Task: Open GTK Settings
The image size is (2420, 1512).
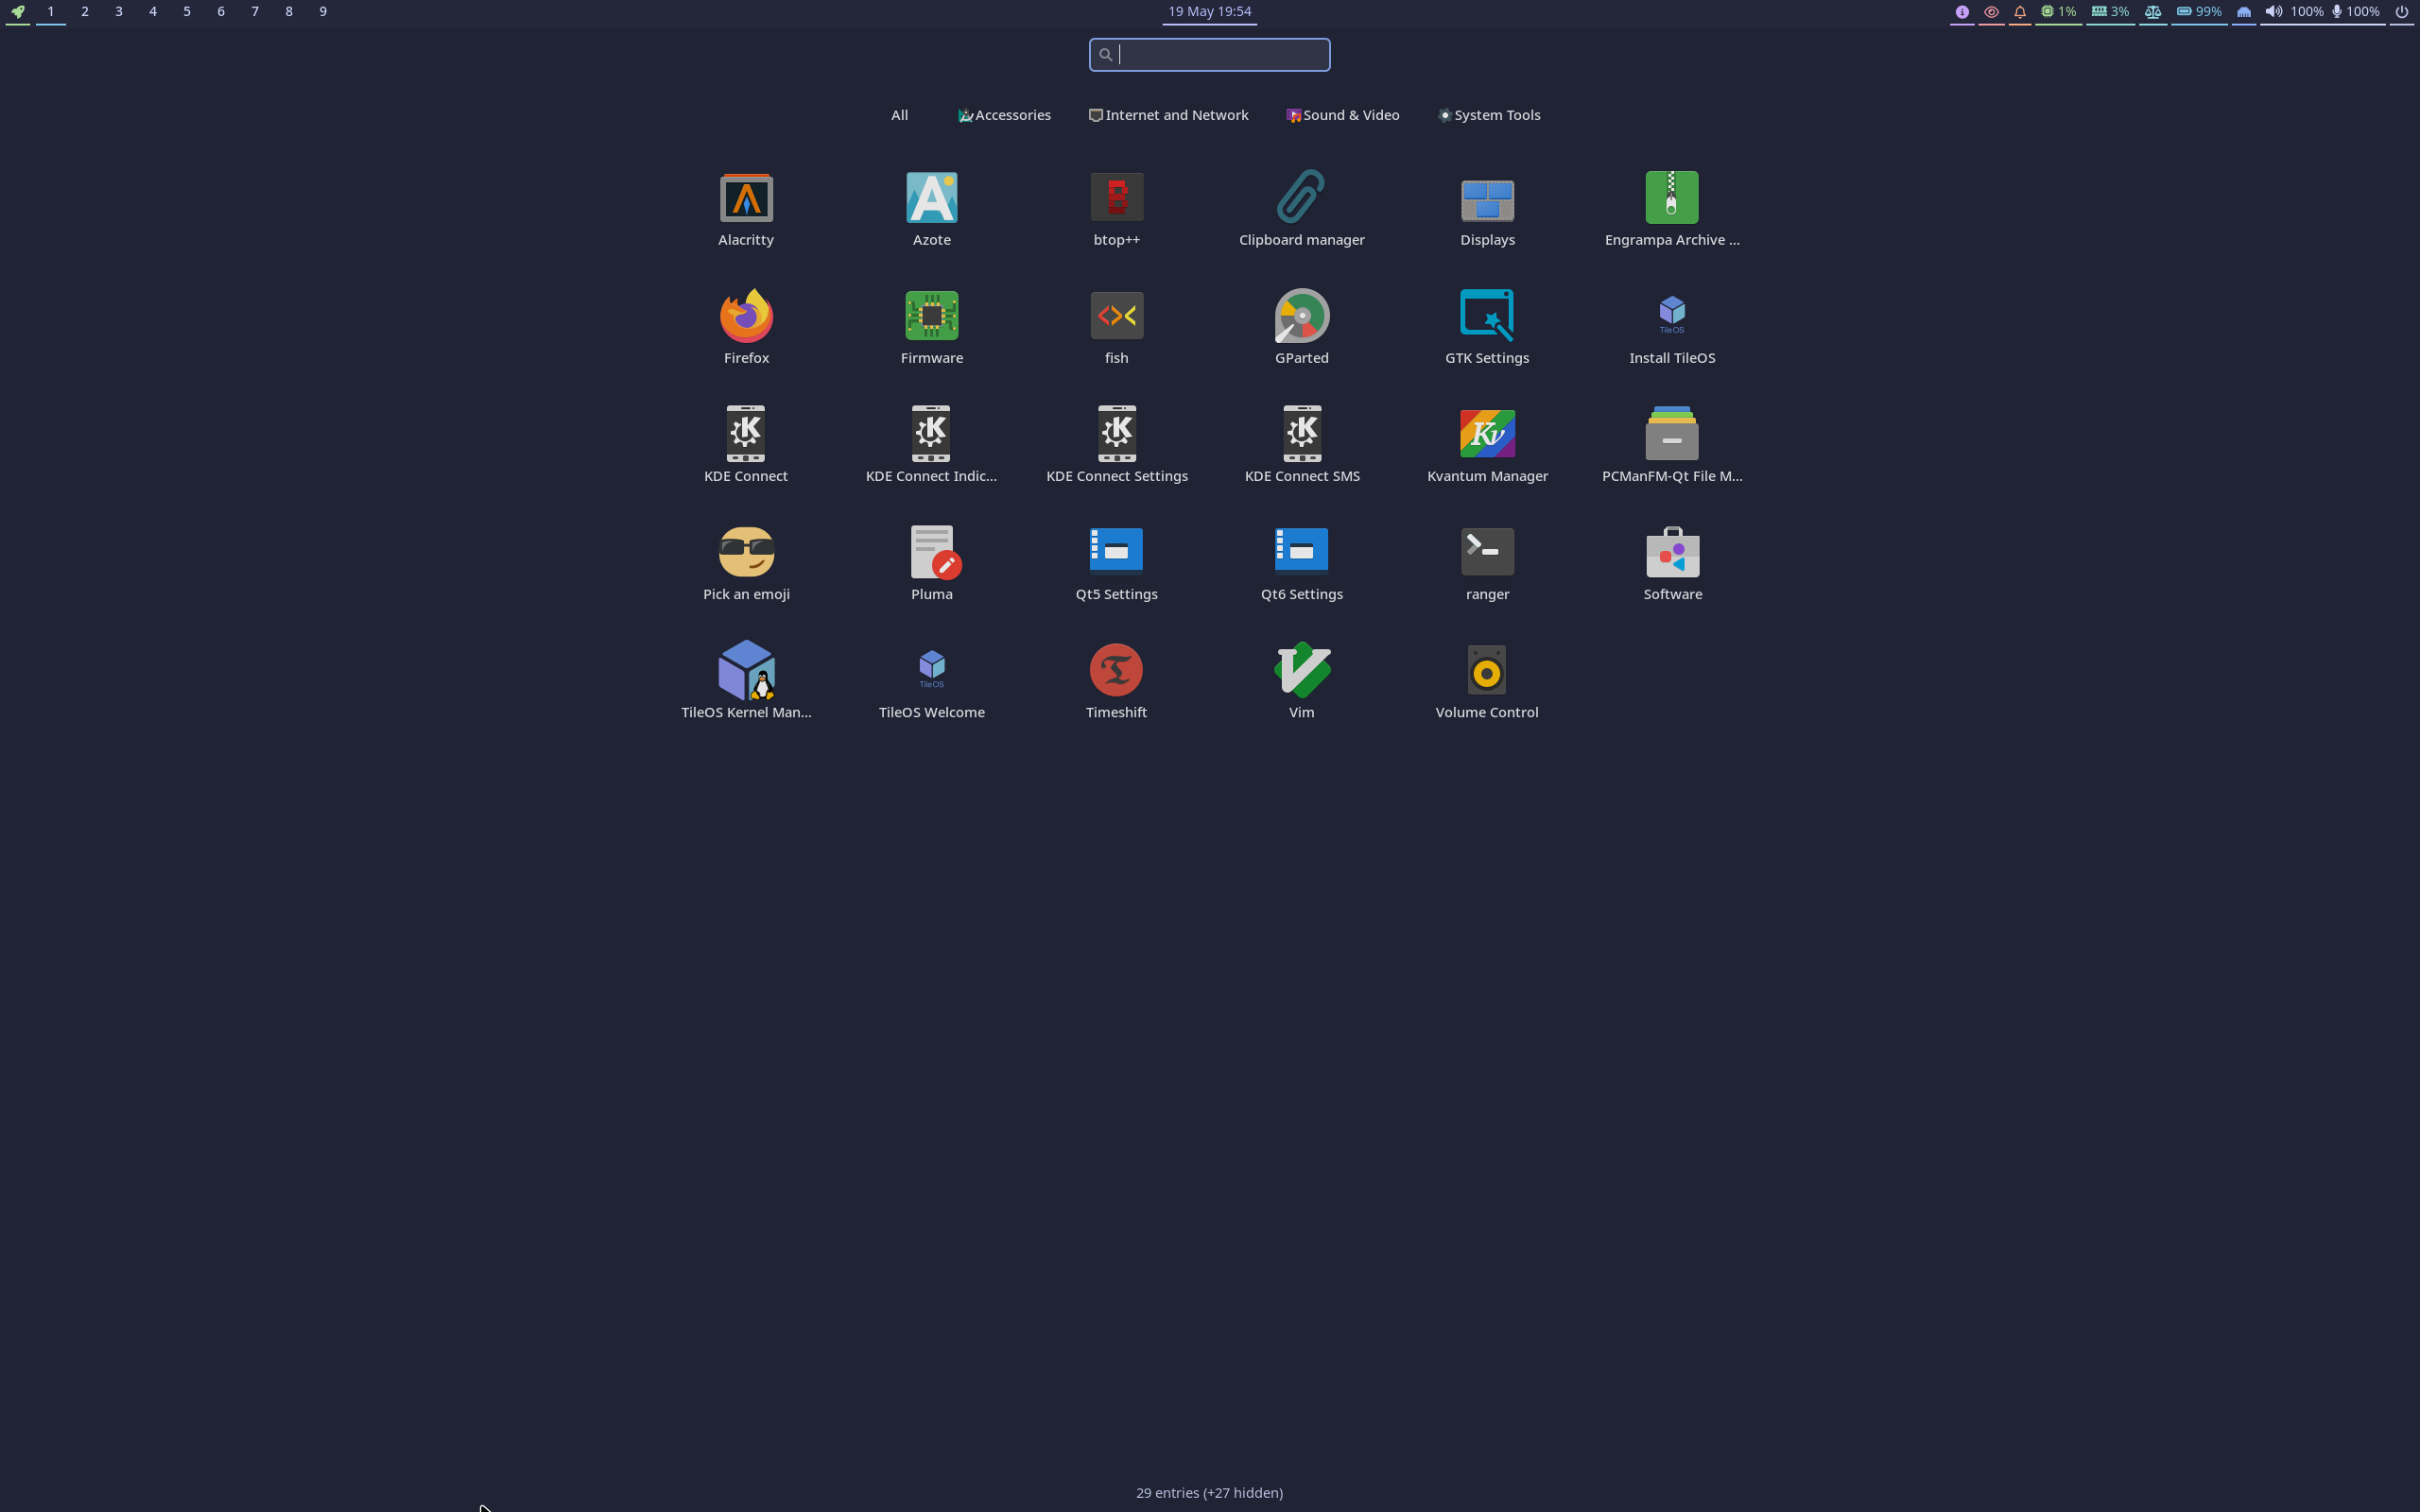Action: click(x=1487, y=328)
